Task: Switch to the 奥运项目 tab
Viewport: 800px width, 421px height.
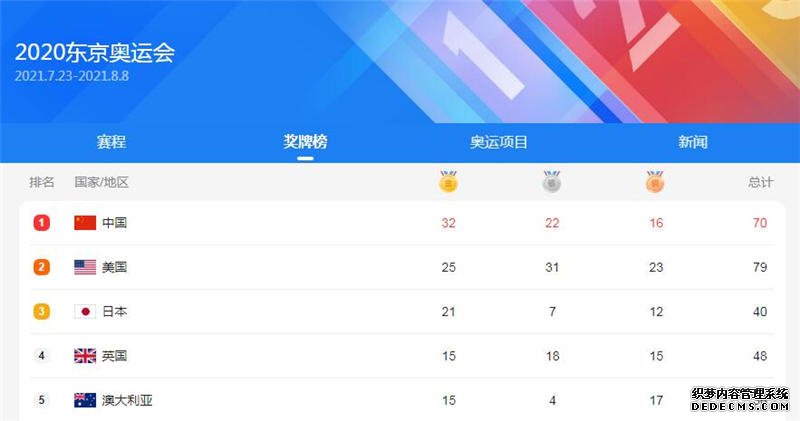Action: [x=499, y=142]
